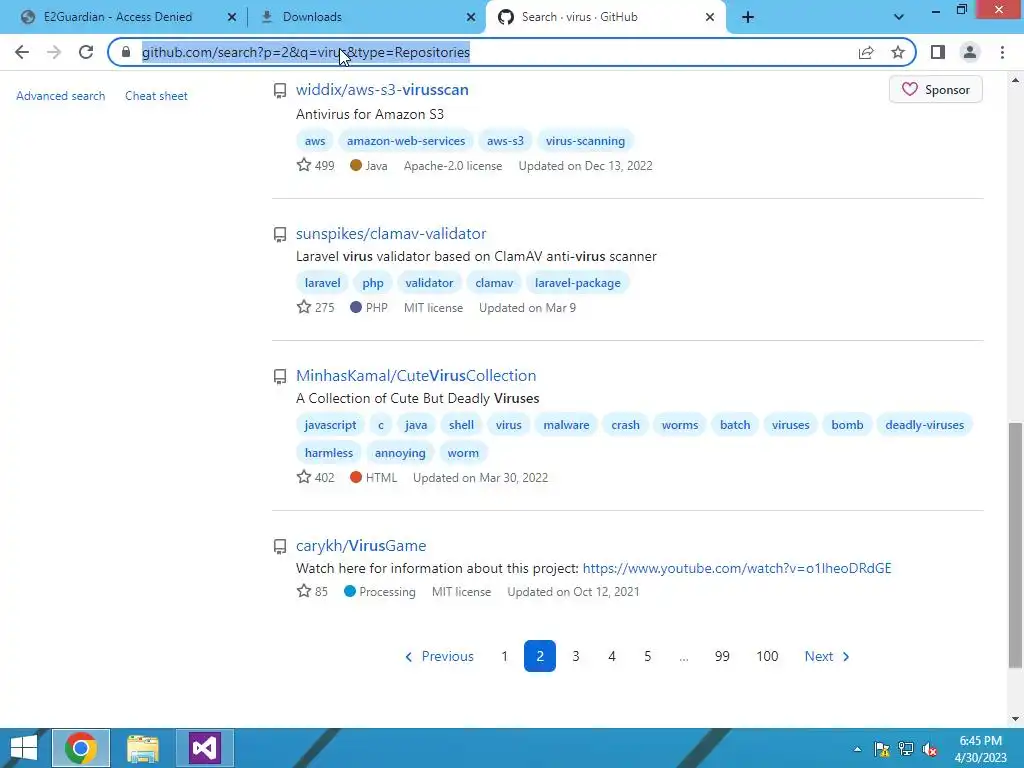
Task: Show hidden system tray icons
Action: click(857, 749)
